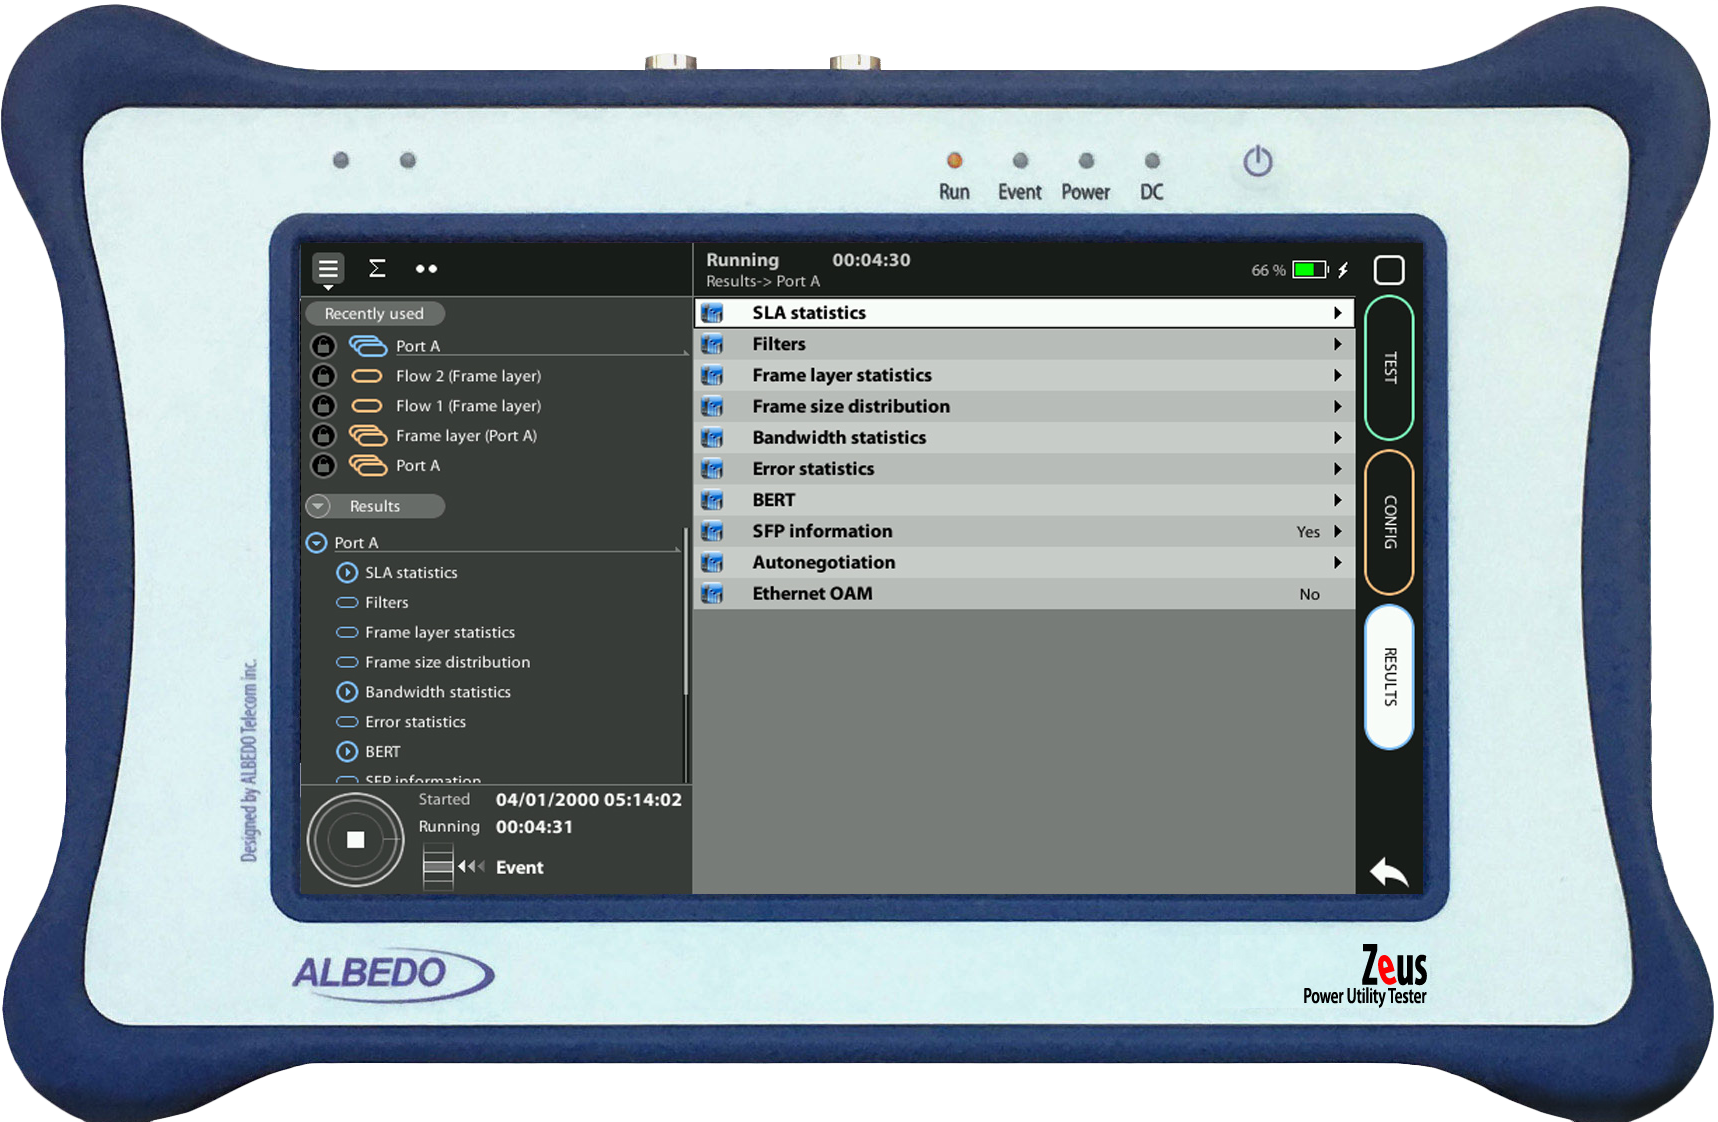Image resolution: width=1718 pixels, height=1122 pixels.
Task: Click the Port A stacked-folders icon
Action: pos(369,345)
